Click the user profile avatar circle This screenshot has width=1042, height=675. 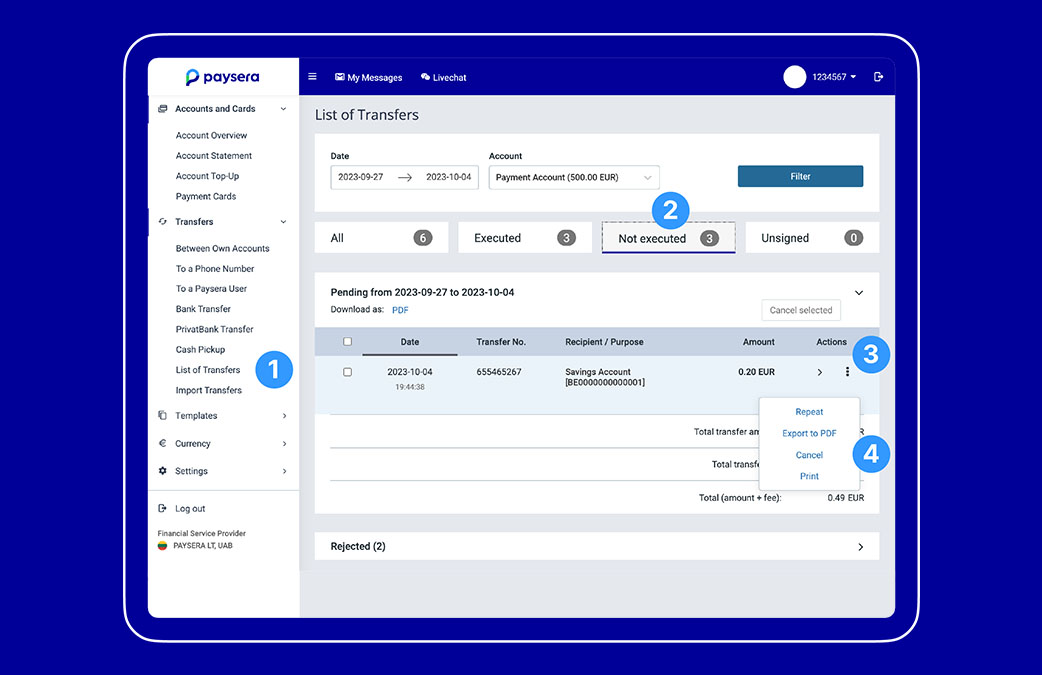tap(795, 77)
